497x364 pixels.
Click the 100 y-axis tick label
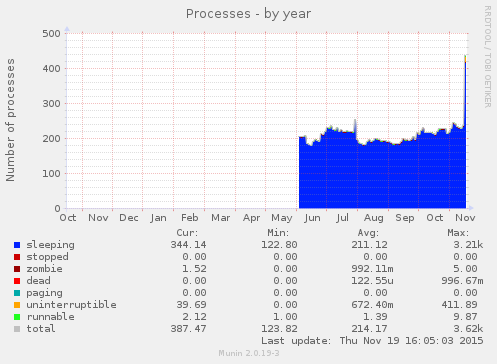51,174
